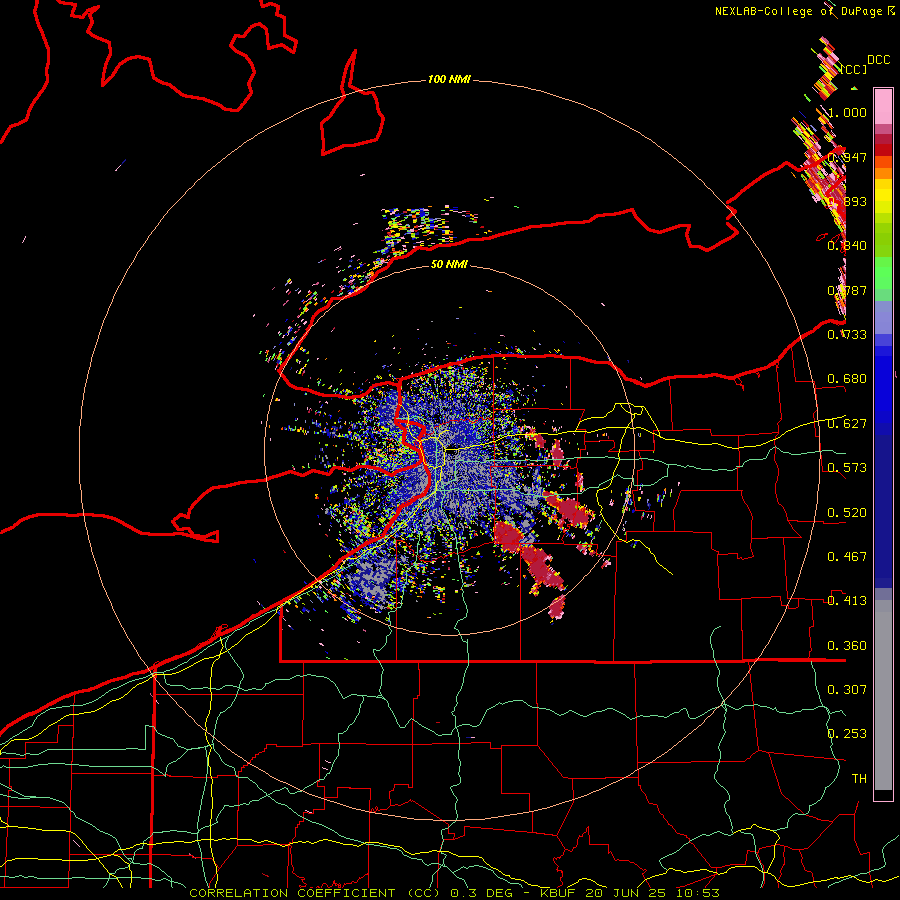The width and height of the screenshot is (900, 900).
Task: Click the 0.413 legend value
Action: 847,601
